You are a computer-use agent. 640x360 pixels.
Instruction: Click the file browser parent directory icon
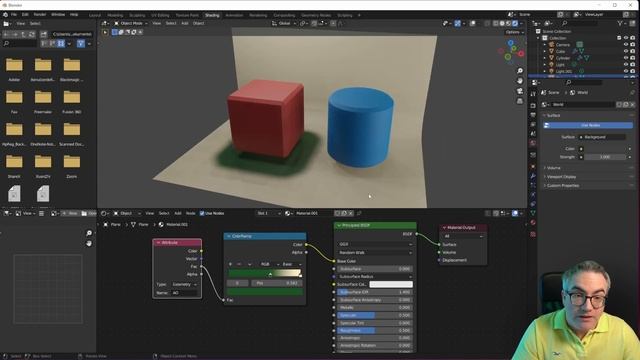coord(23,34)
